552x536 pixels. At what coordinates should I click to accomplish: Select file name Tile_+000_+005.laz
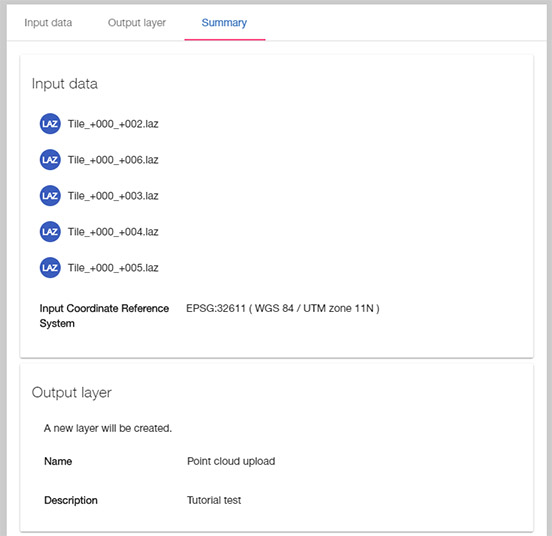point(113,268)
